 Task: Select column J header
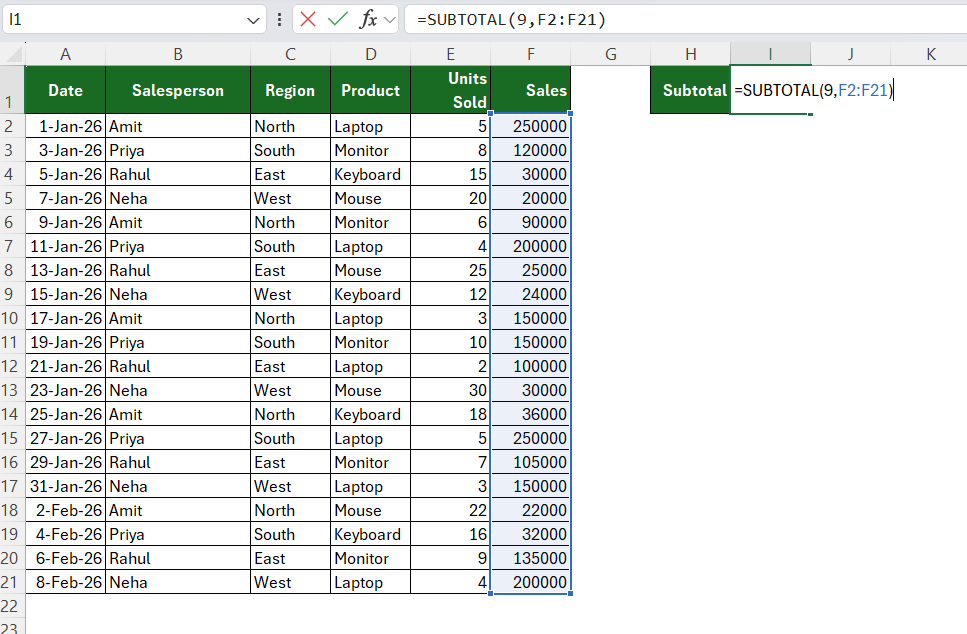point(850,54)
